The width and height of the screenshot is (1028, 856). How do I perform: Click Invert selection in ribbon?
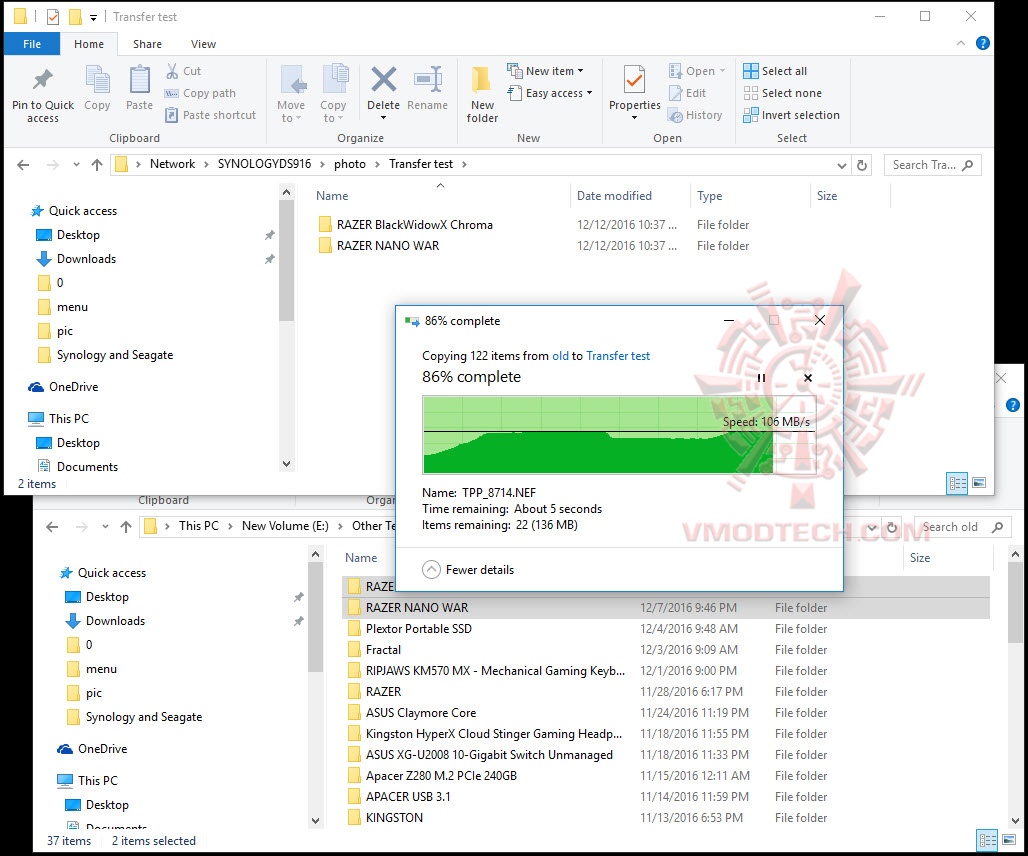(x=791, y=115)
